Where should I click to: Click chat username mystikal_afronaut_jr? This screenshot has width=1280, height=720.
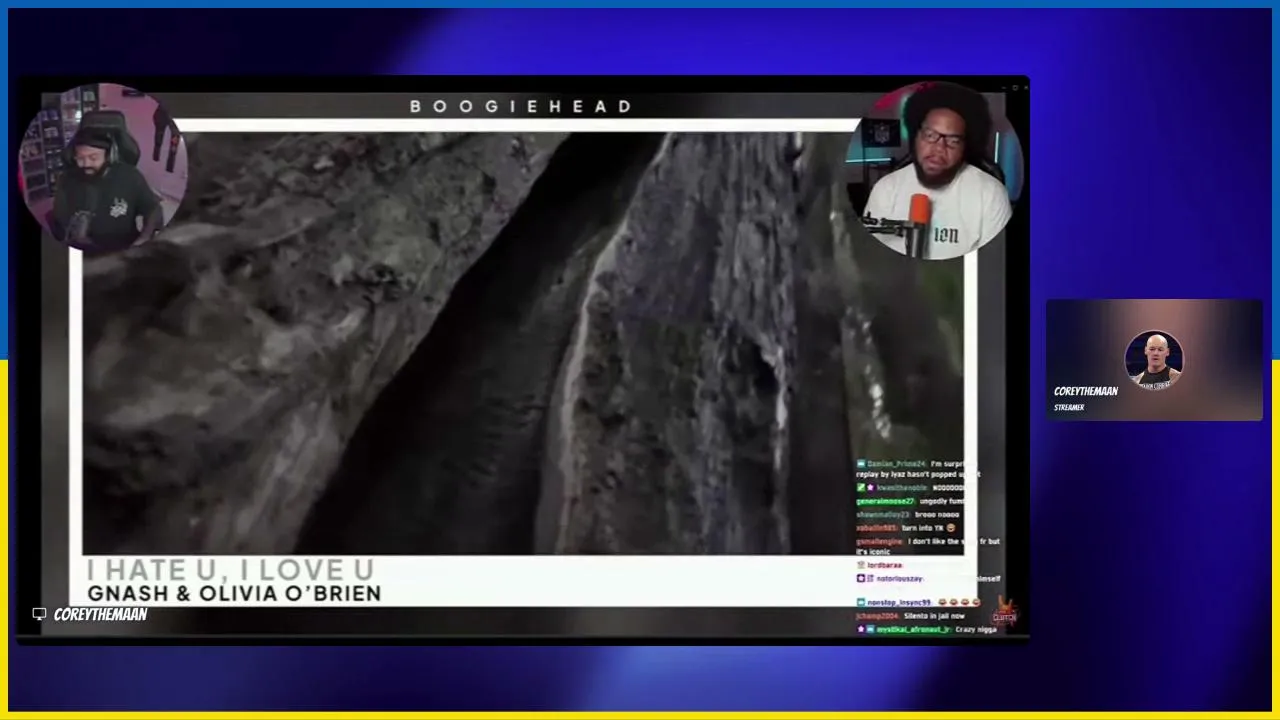(x=913, y=629)
